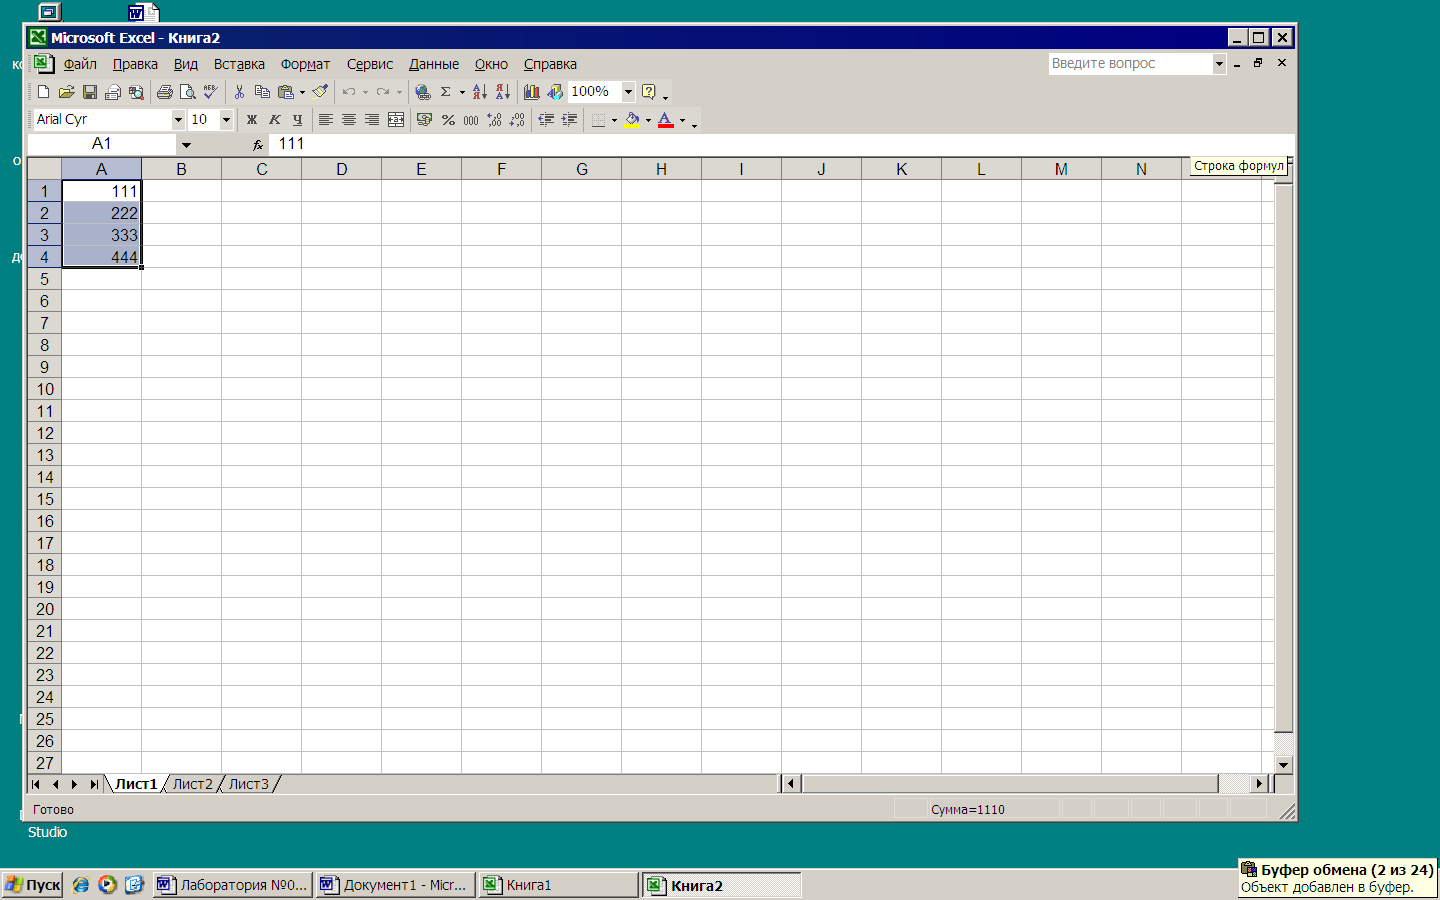The width and height of the screenshot is (1440, 900).
Task: Open the Вставка menu
Action: tap(239, 64)
